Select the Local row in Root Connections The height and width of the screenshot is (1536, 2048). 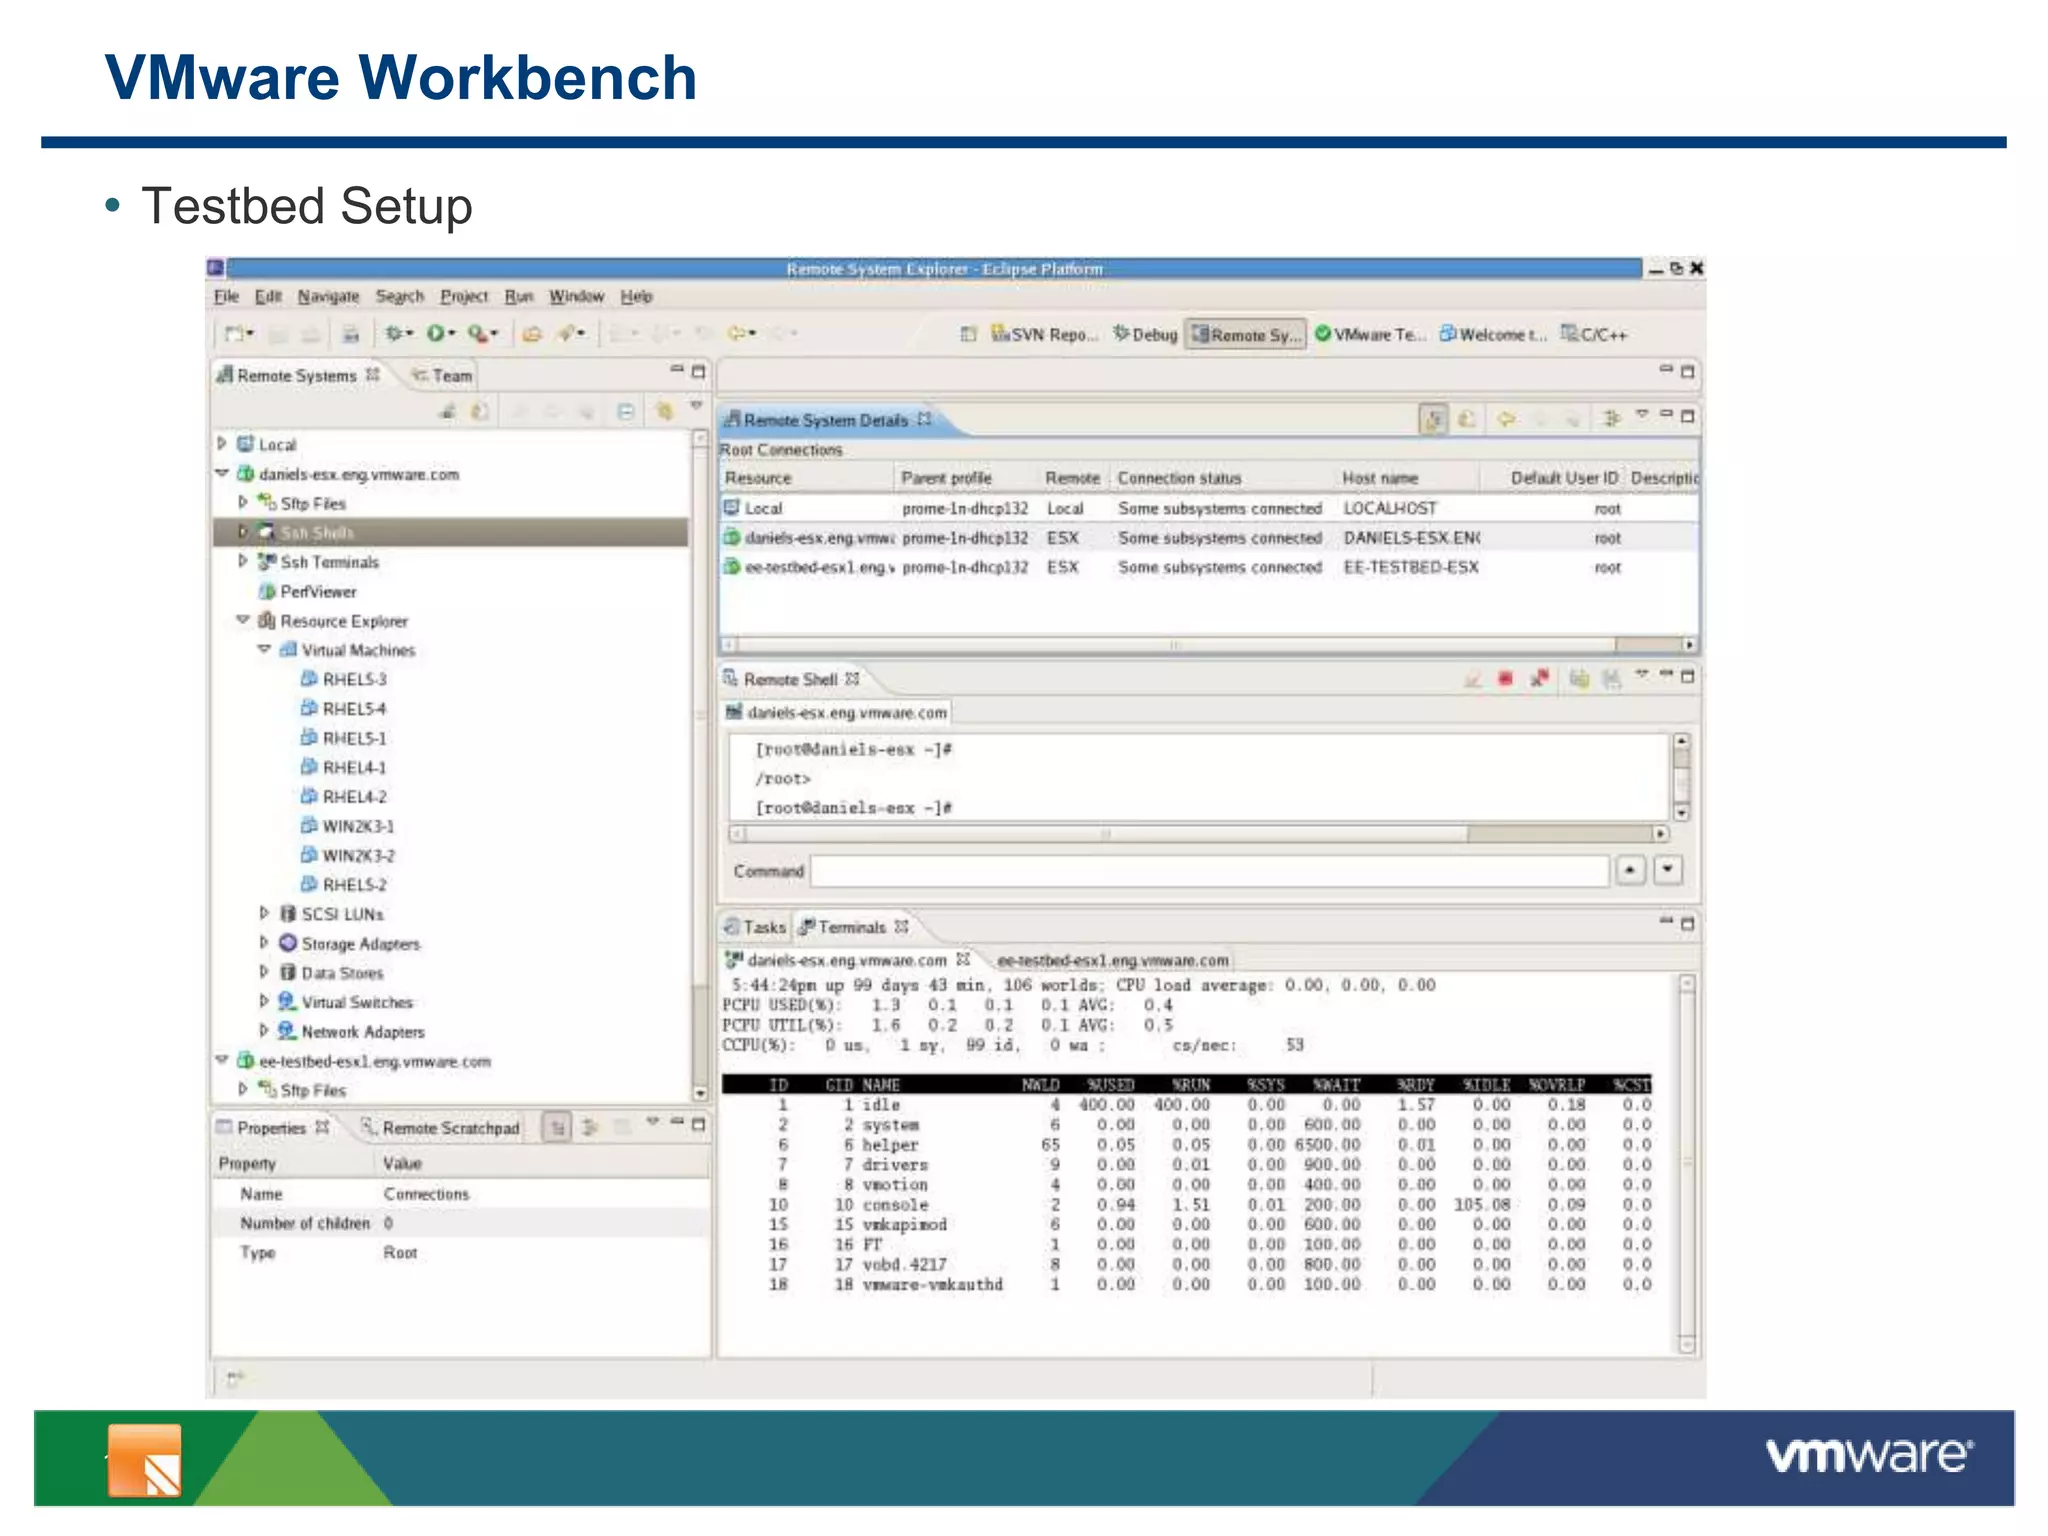pos(1208,508)
